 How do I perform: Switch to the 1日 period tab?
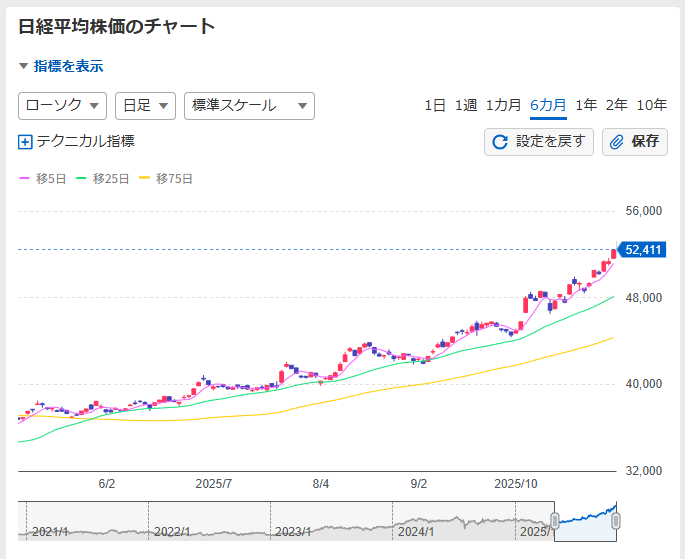point(435,106)
